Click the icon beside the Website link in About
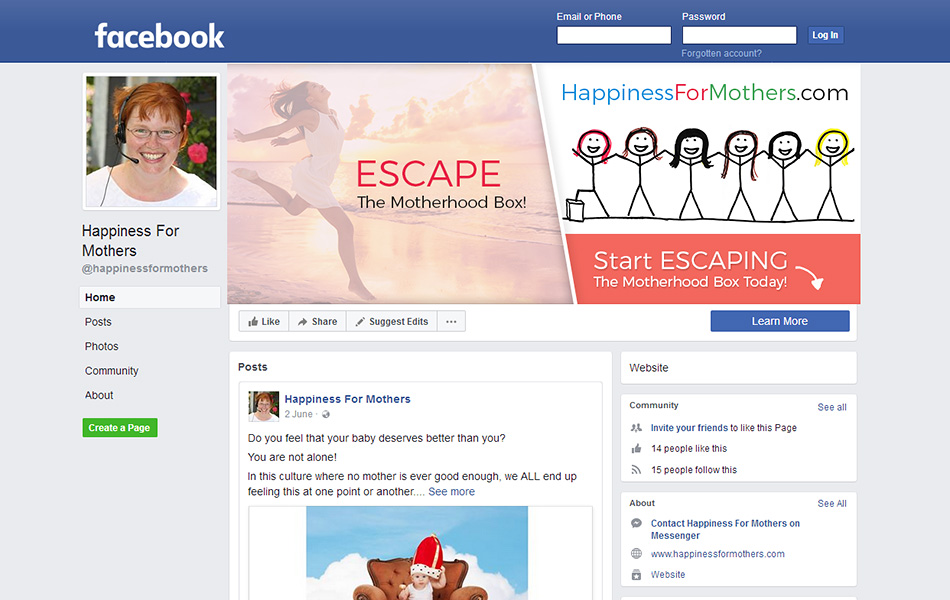 [x=636, y=575]
